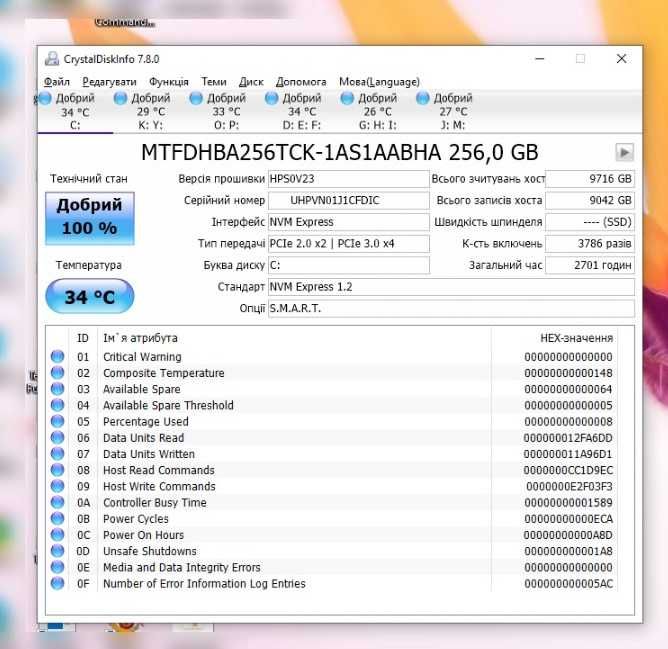The width and height of the screenshot is (668, 649).
Task: Click spindle speed value ---- (SSD)
Action: 590,222
